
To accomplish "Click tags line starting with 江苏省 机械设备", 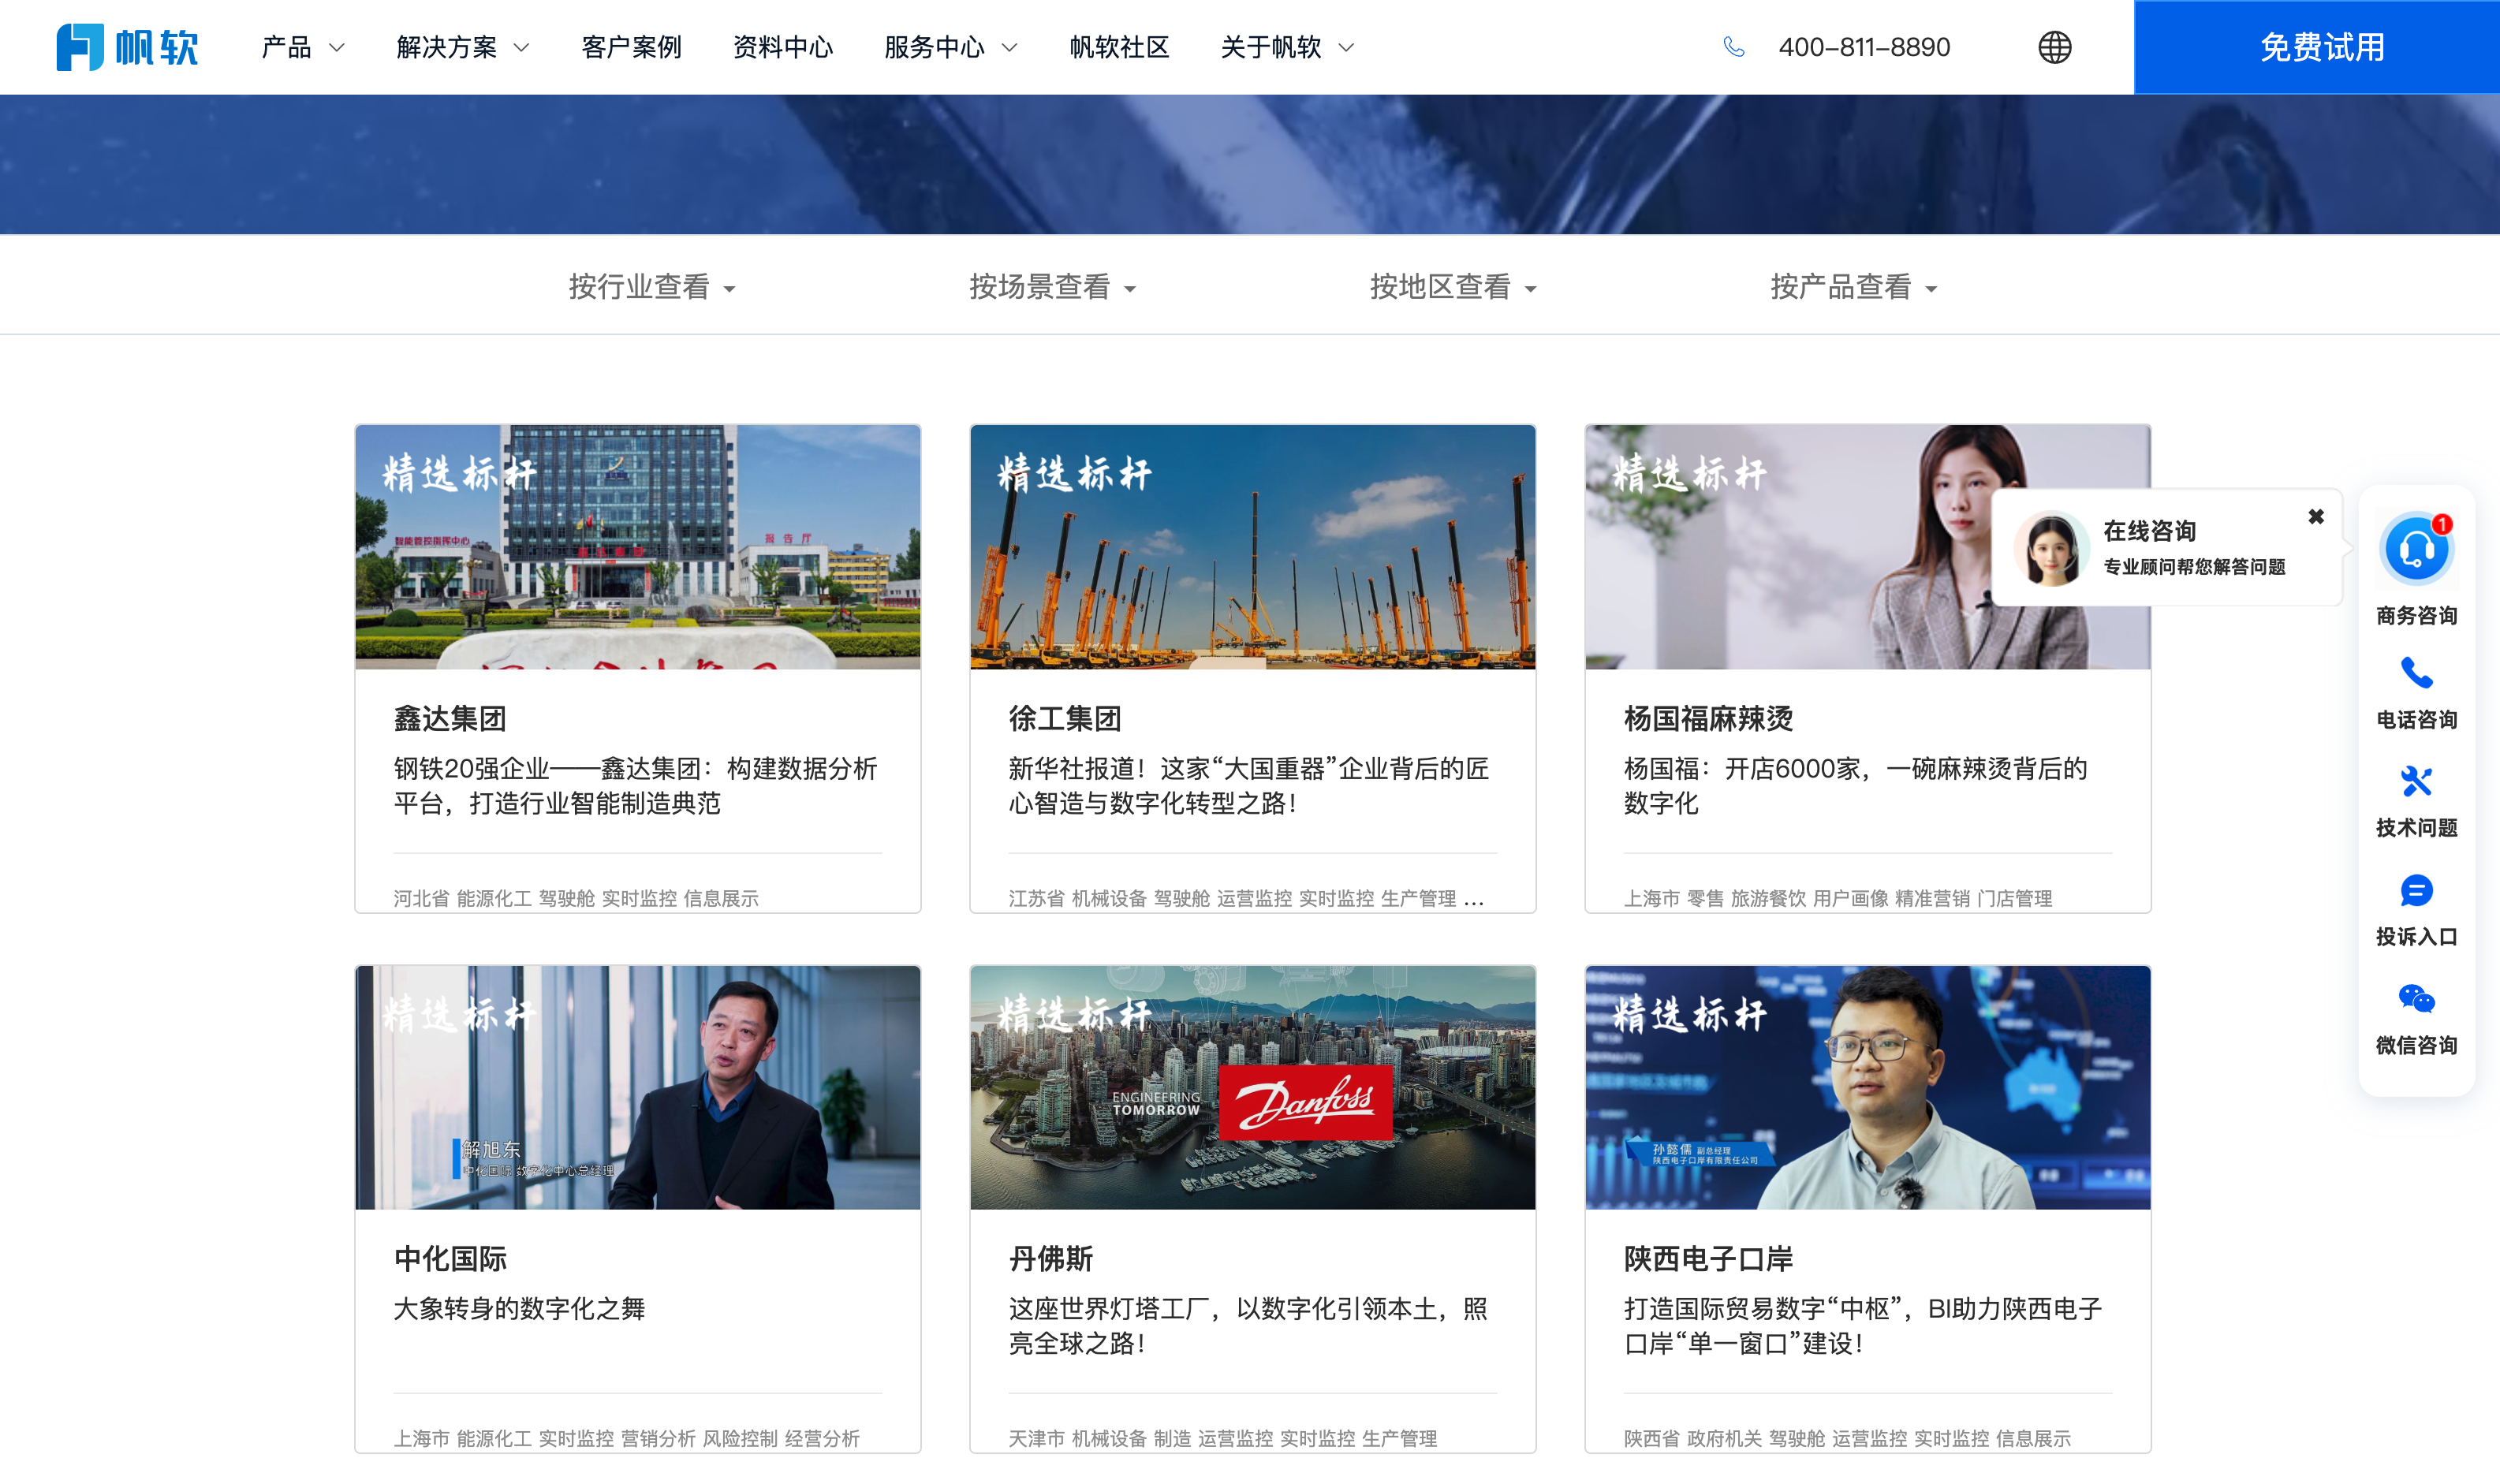I will pyautogui.click(x=1245, y=898).
